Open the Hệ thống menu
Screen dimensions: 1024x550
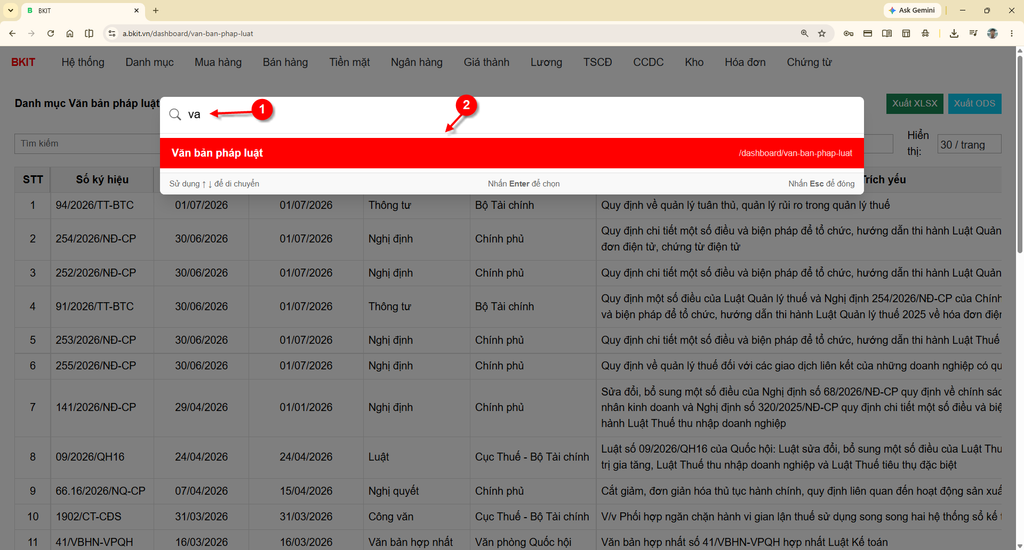[x=83, y=62]
